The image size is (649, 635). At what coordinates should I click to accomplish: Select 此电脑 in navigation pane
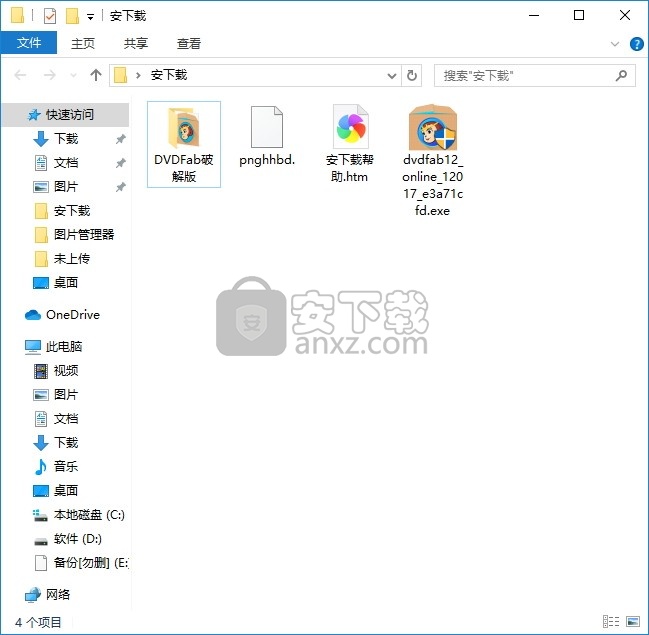pyautogui.click(x=53, y=346)
